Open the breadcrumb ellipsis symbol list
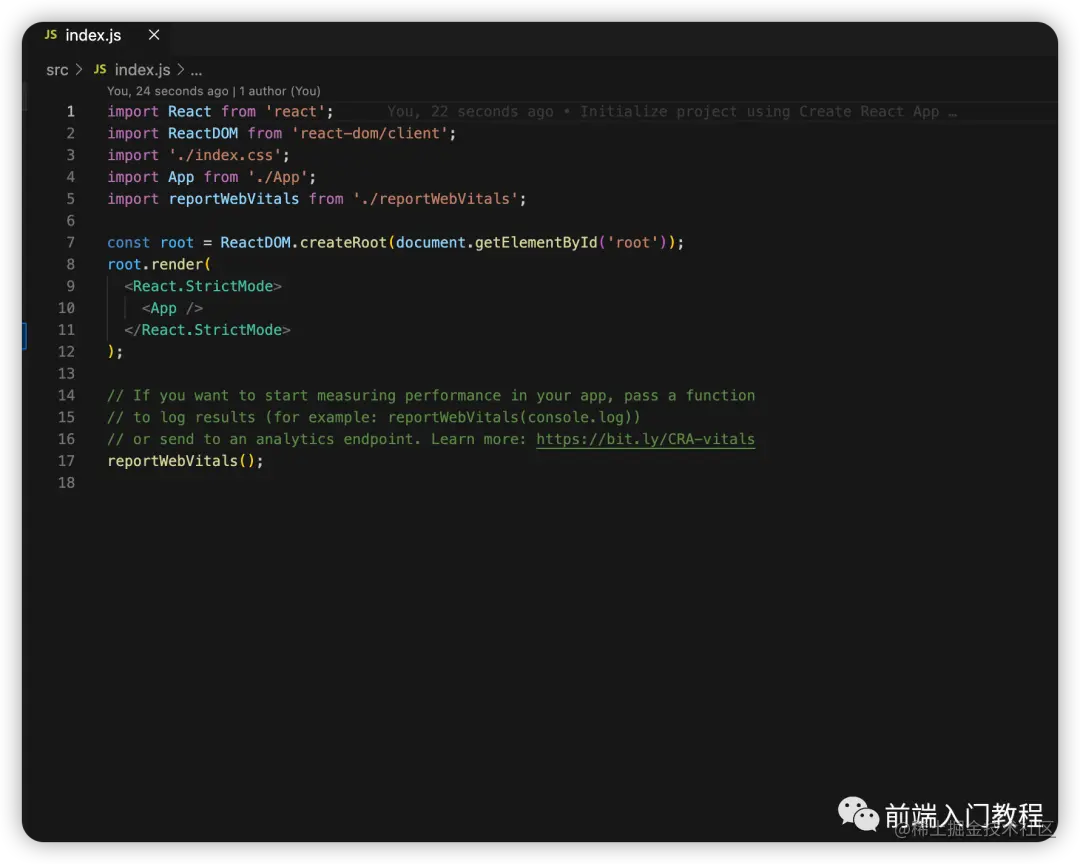This screenshot has height=864, width=1080. click(196, 70)
